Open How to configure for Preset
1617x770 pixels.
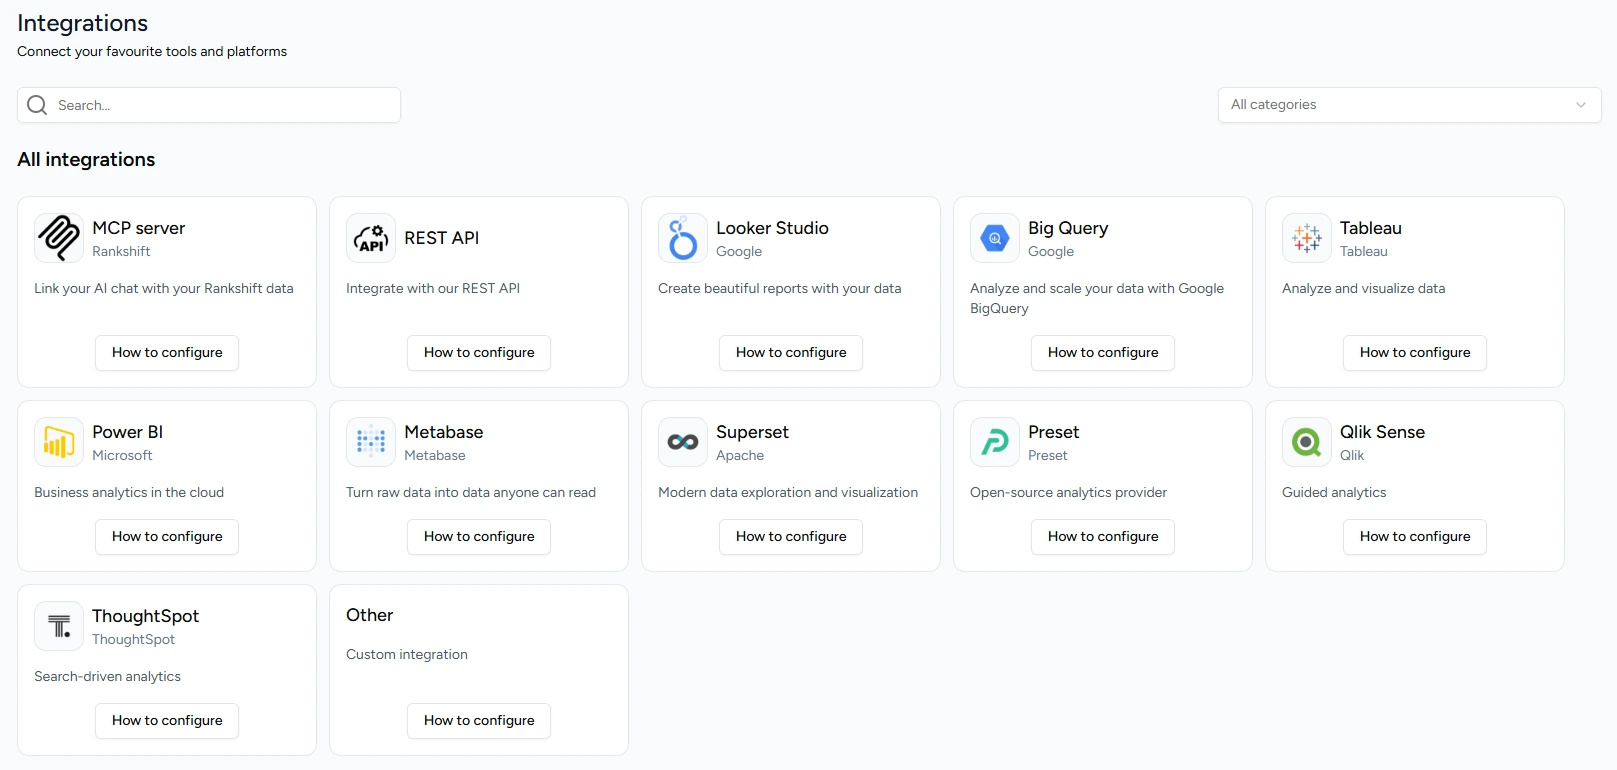tap(1103, 537)
